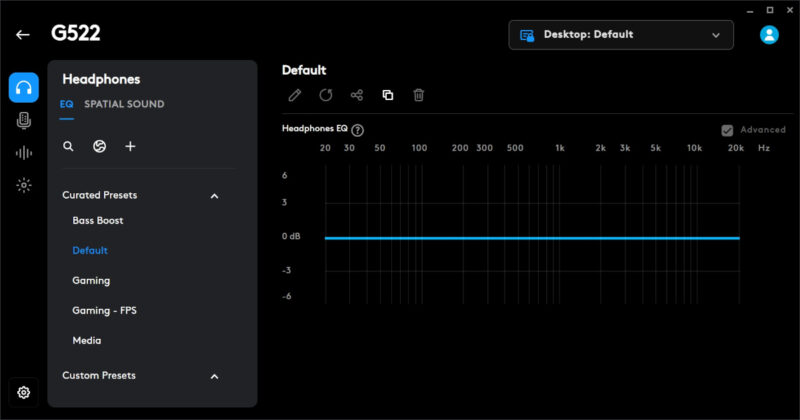Open the Headphones section in sidebar
This screenshot has width=800, height=420.
click(23, 87)
